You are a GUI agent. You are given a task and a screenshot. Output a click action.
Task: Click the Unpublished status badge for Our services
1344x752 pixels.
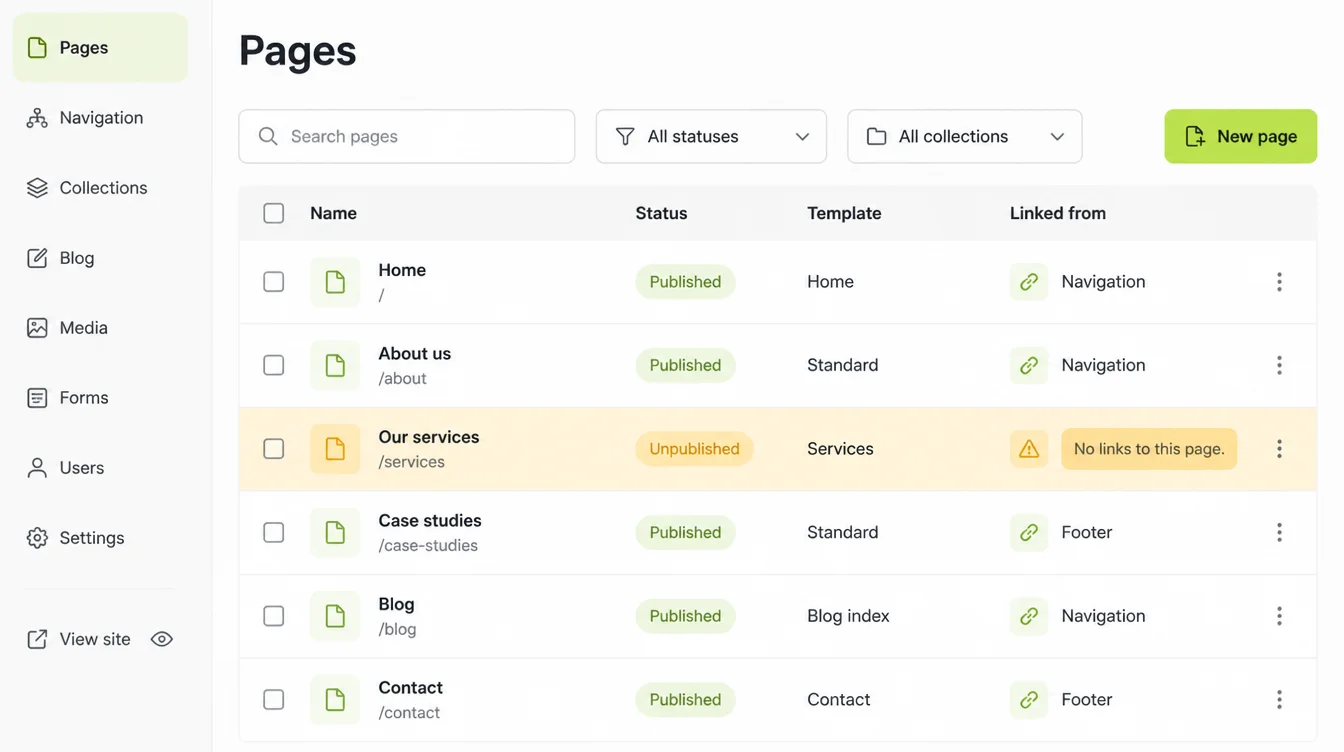tap(694, 449)
